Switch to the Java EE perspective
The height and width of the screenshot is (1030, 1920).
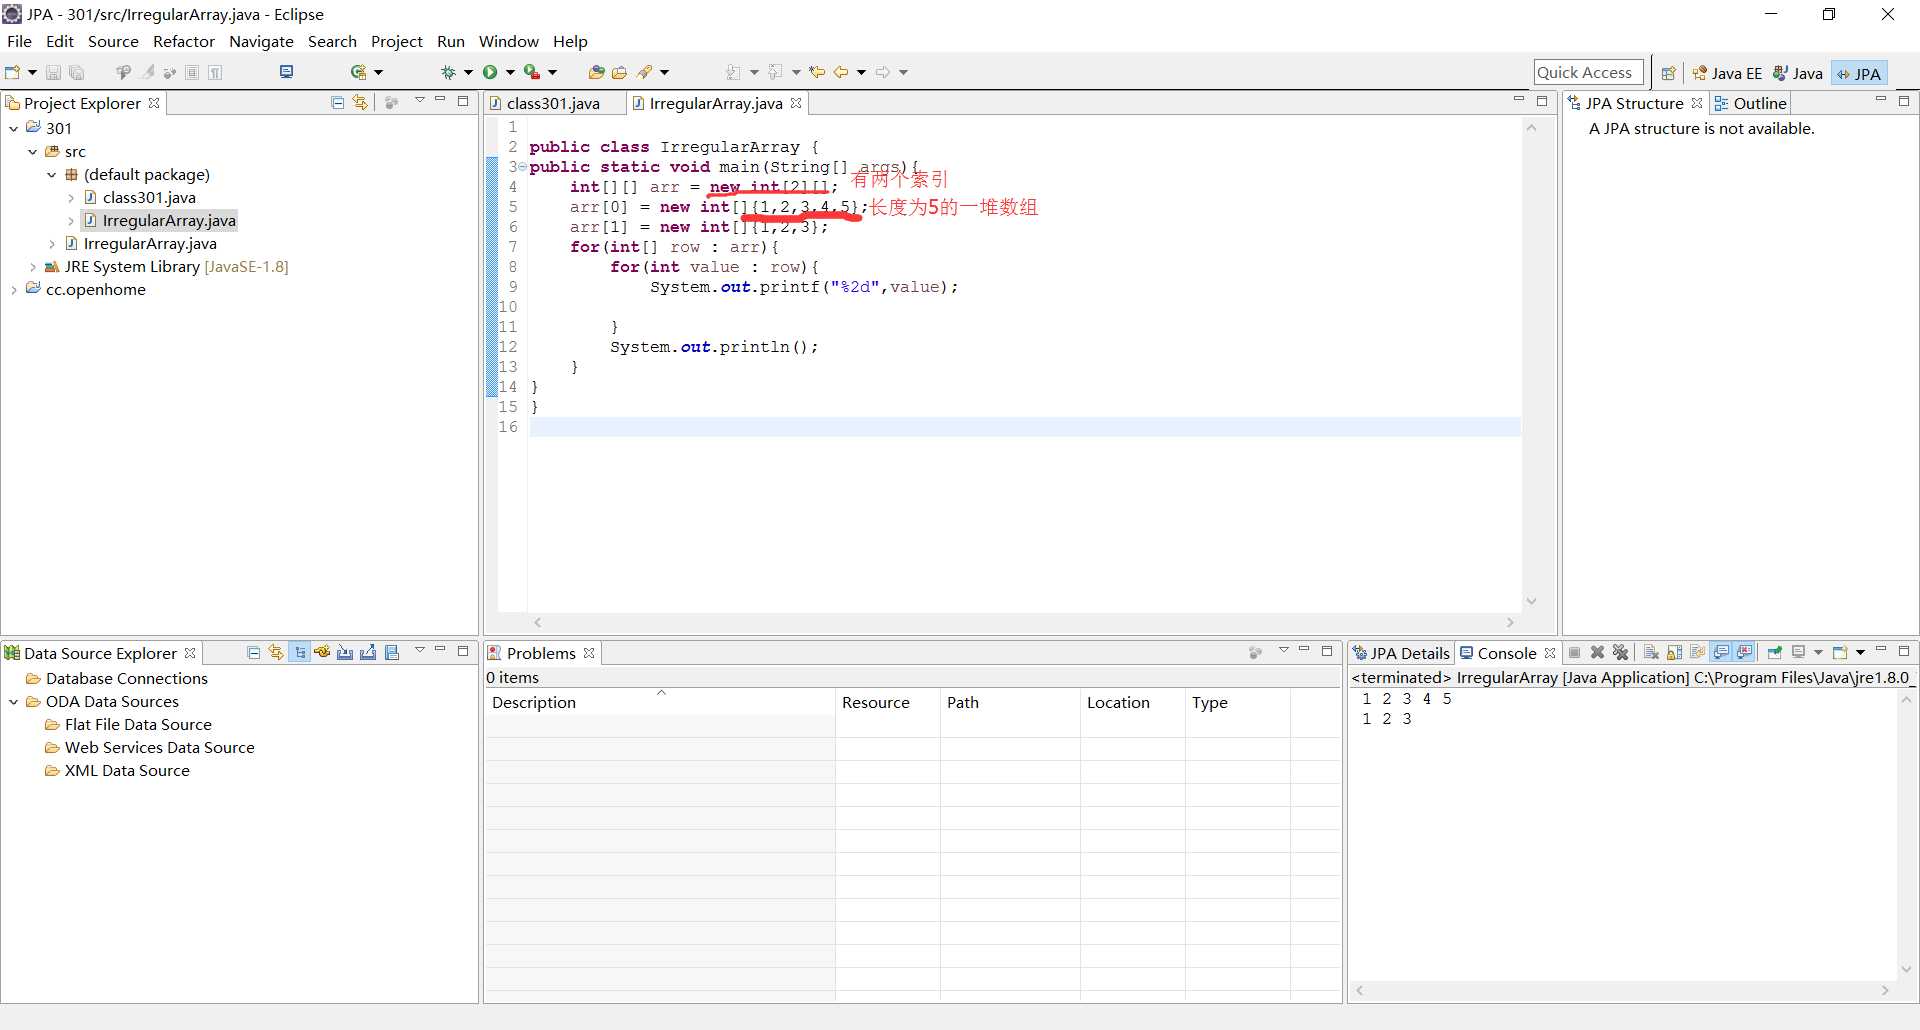(x=1727, y=73)
